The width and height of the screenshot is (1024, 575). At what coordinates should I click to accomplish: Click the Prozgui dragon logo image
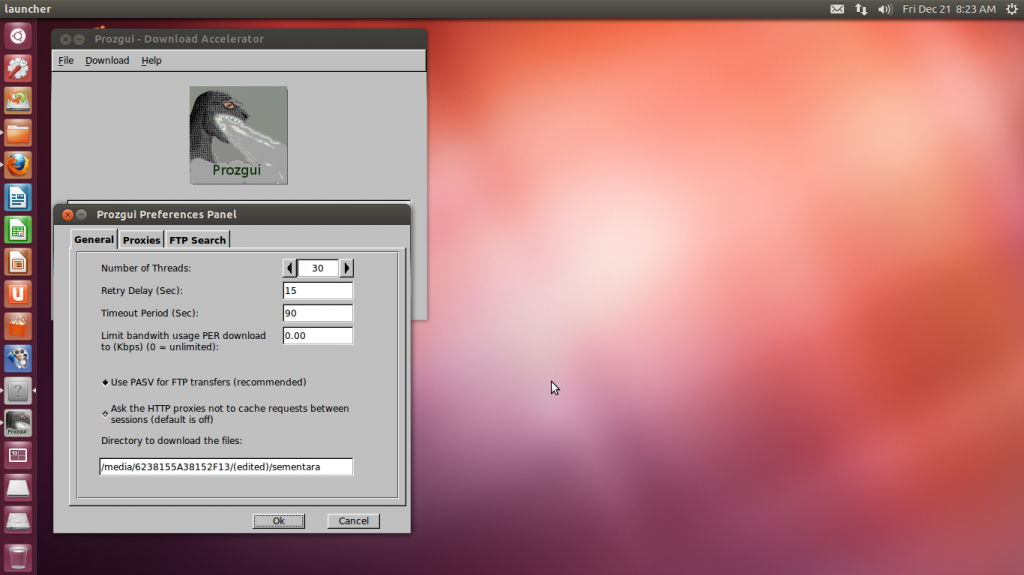(238, 135)
